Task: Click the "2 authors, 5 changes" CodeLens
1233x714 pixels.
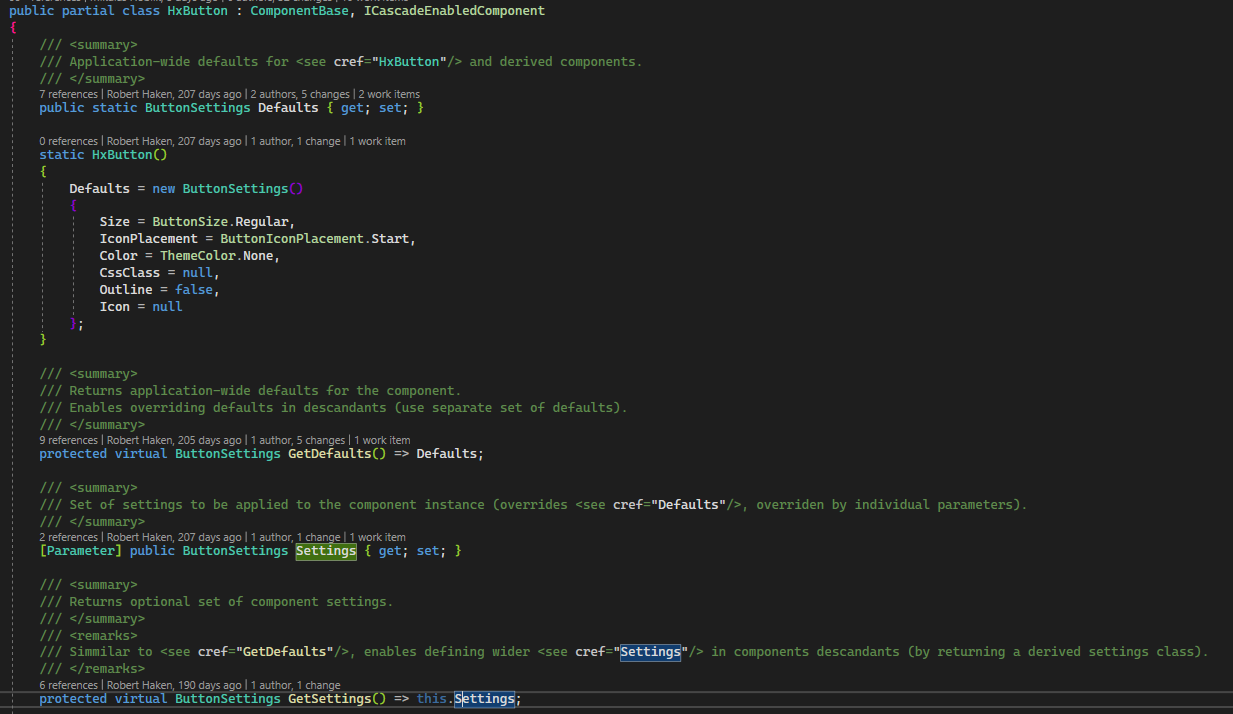Action: point(301,94)
